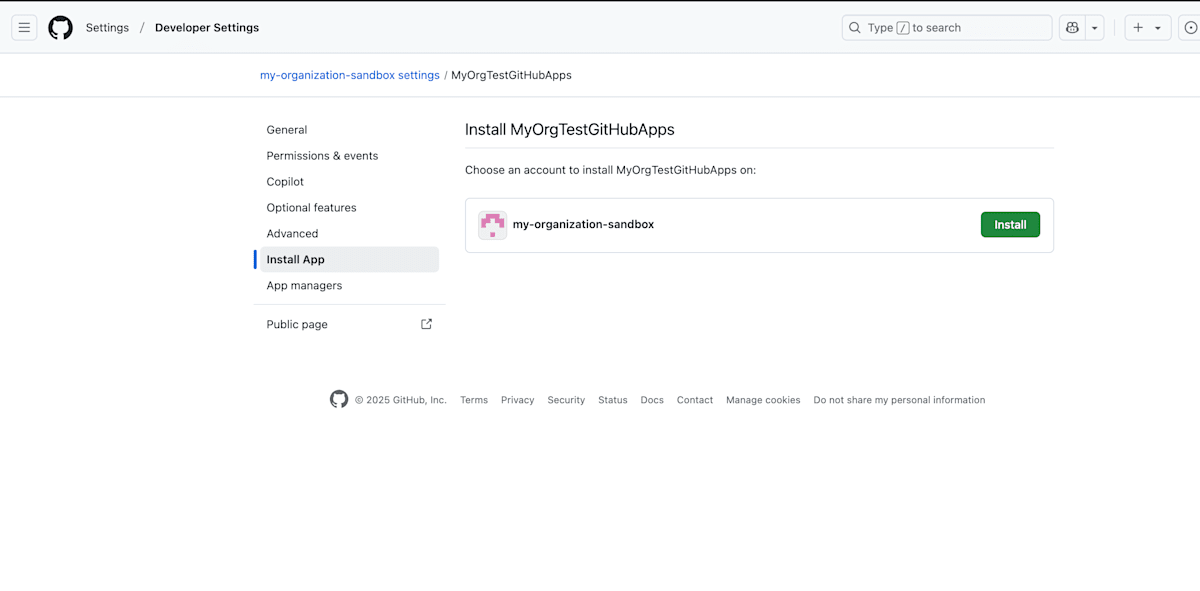Click the Developer Settings breadcrumb
Viewport: 1200px width, 591px height.
click(x=207, y=28)
